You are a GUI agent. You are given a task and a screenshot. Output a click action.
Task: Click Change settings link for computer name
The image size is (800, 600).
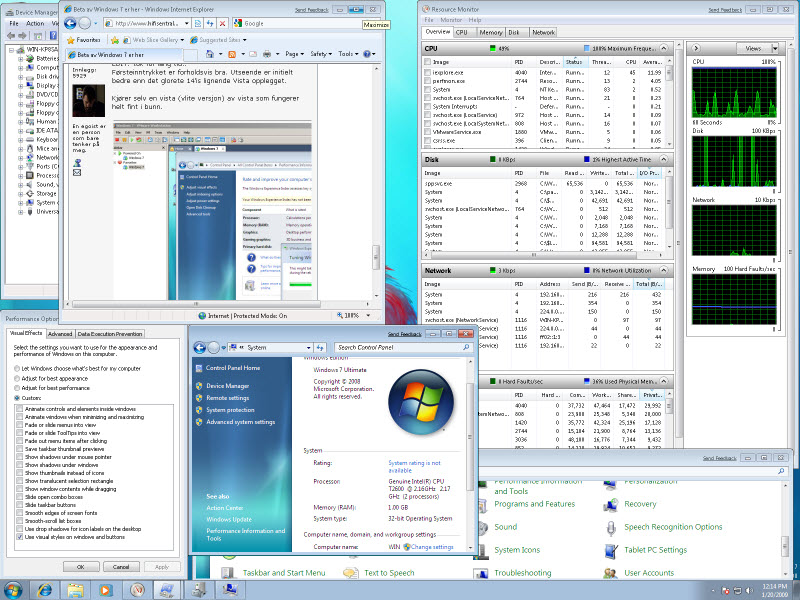432,546
